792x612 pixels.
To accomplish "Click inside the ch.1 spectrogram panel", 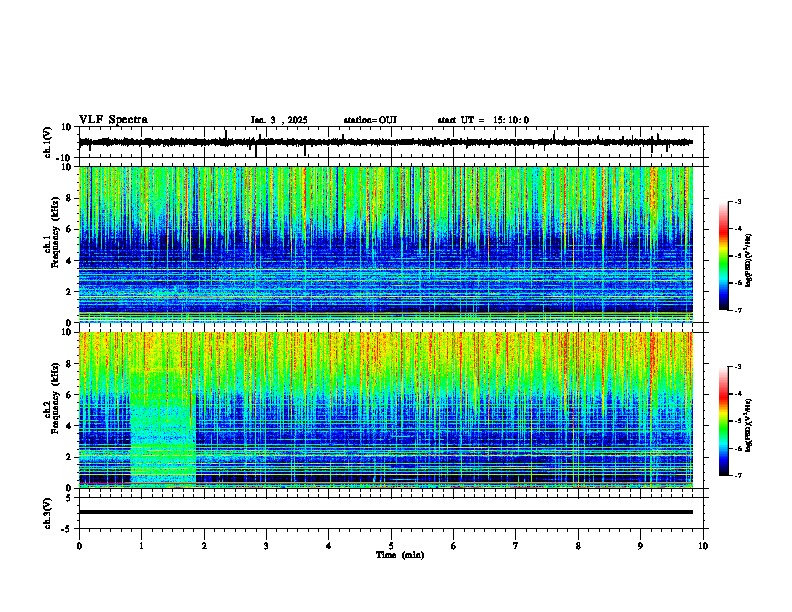I will click(x=386, y=244).
